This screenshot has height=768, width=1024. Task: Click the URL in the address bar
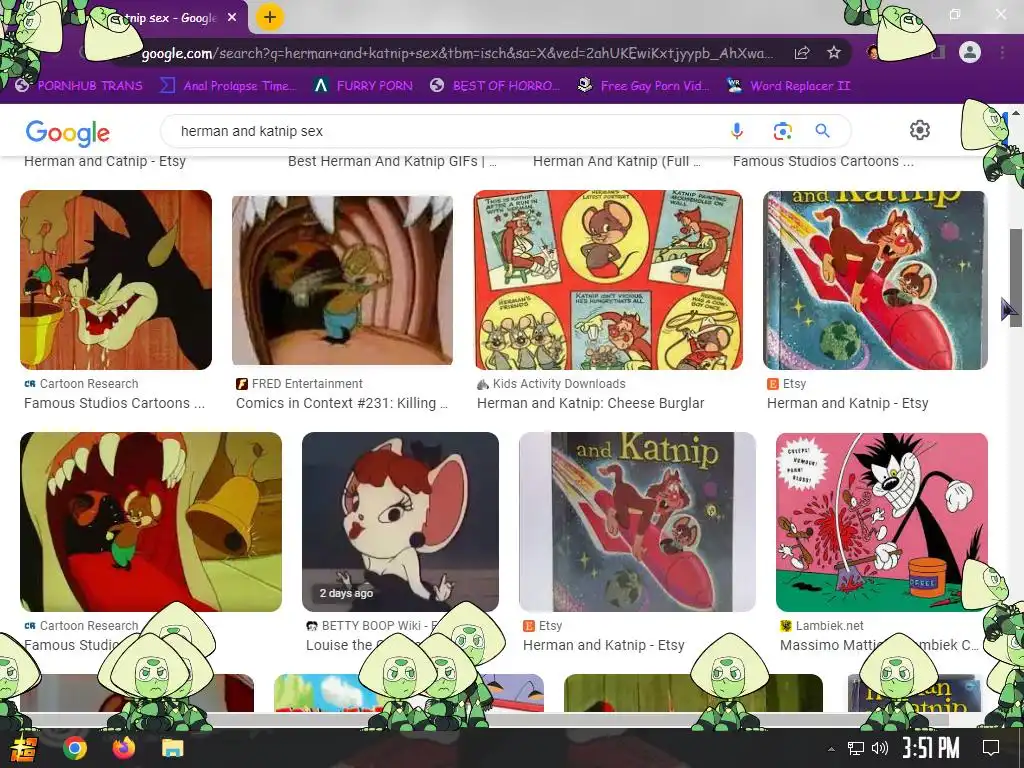tap(457, 54)
